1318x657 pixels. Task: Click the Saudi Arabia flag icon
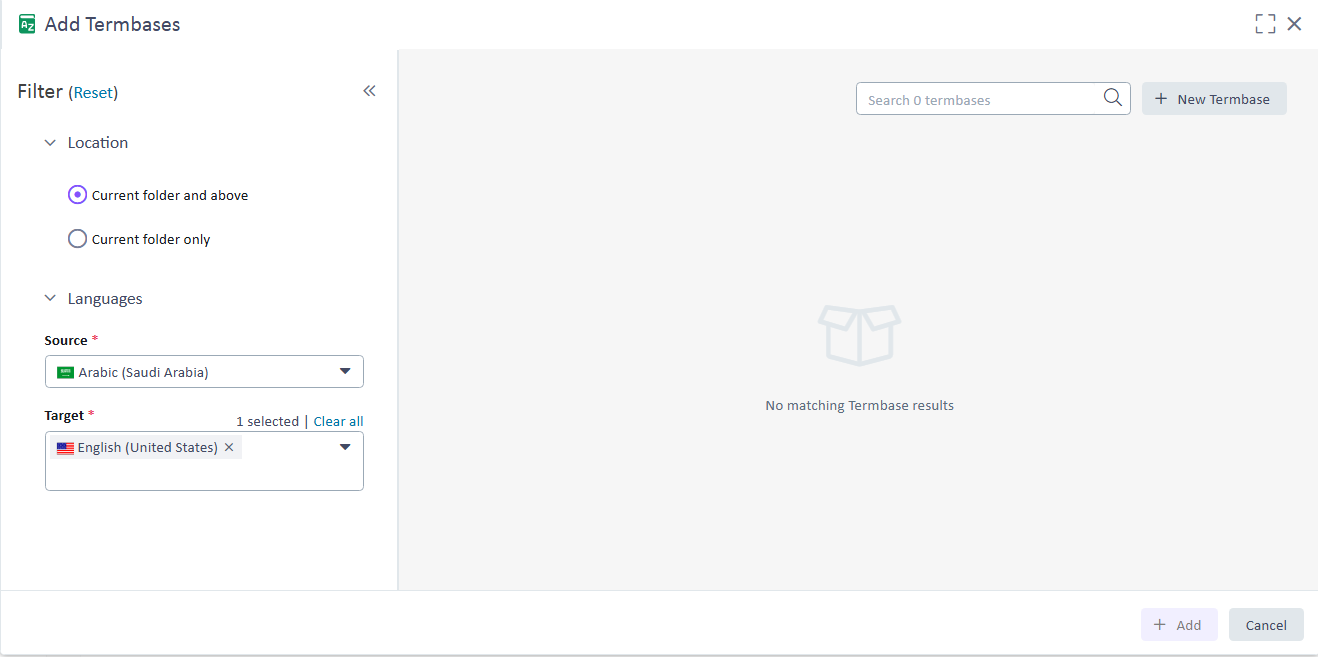pos(66,372)
